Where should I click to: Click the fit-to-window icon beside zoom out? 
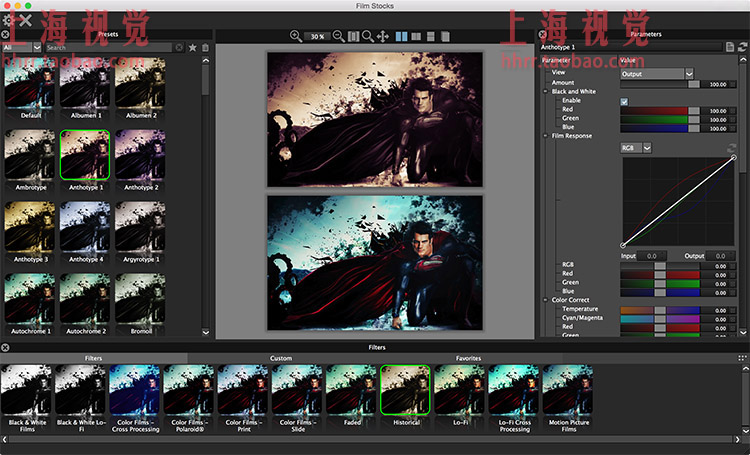point(353,36)
